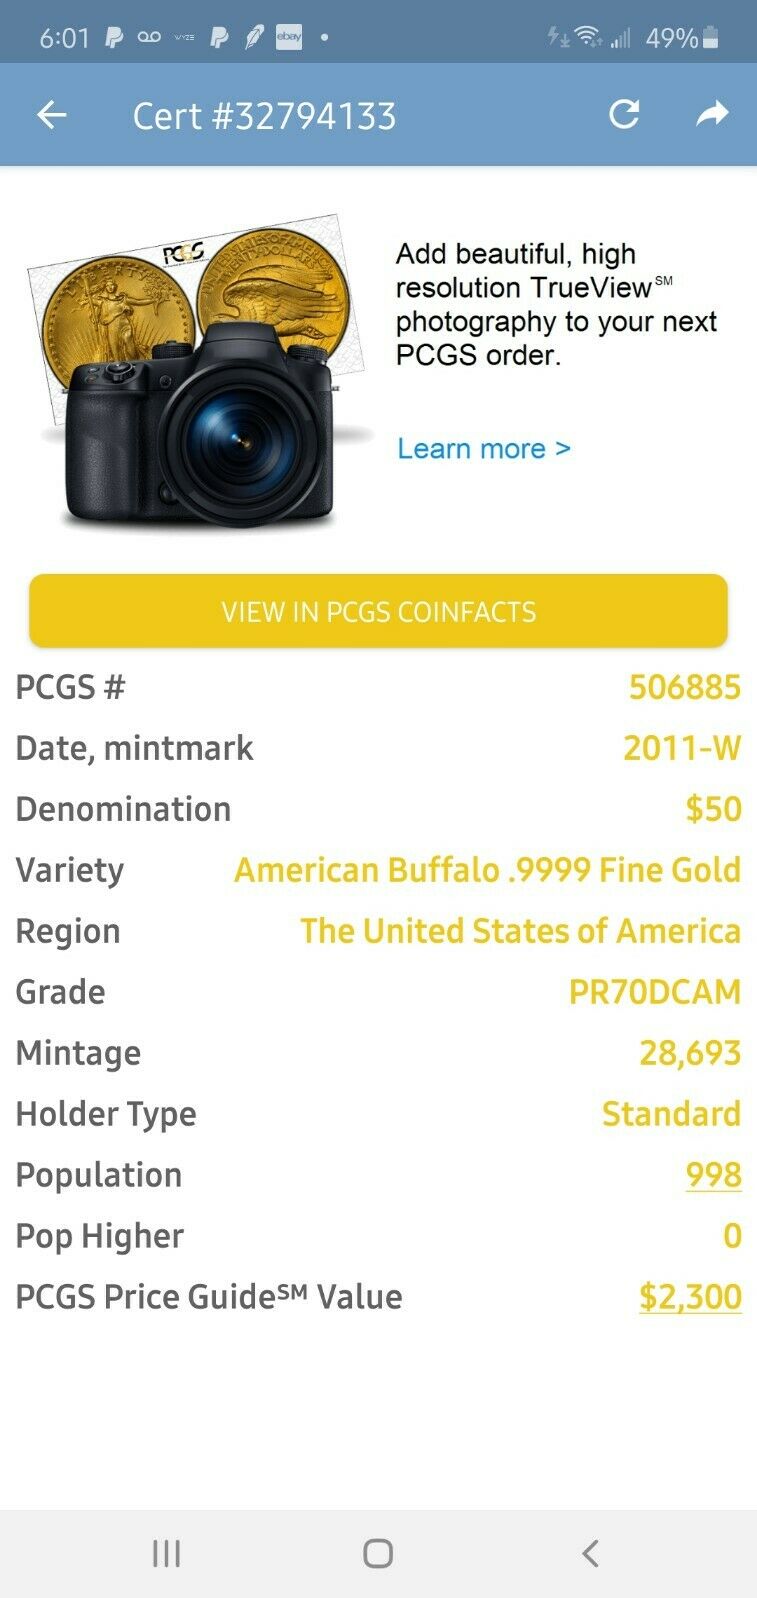This screenshot has width=757, height=1598.
Task: Open the $2,300 price guide value
Action: click(690, 1297)
